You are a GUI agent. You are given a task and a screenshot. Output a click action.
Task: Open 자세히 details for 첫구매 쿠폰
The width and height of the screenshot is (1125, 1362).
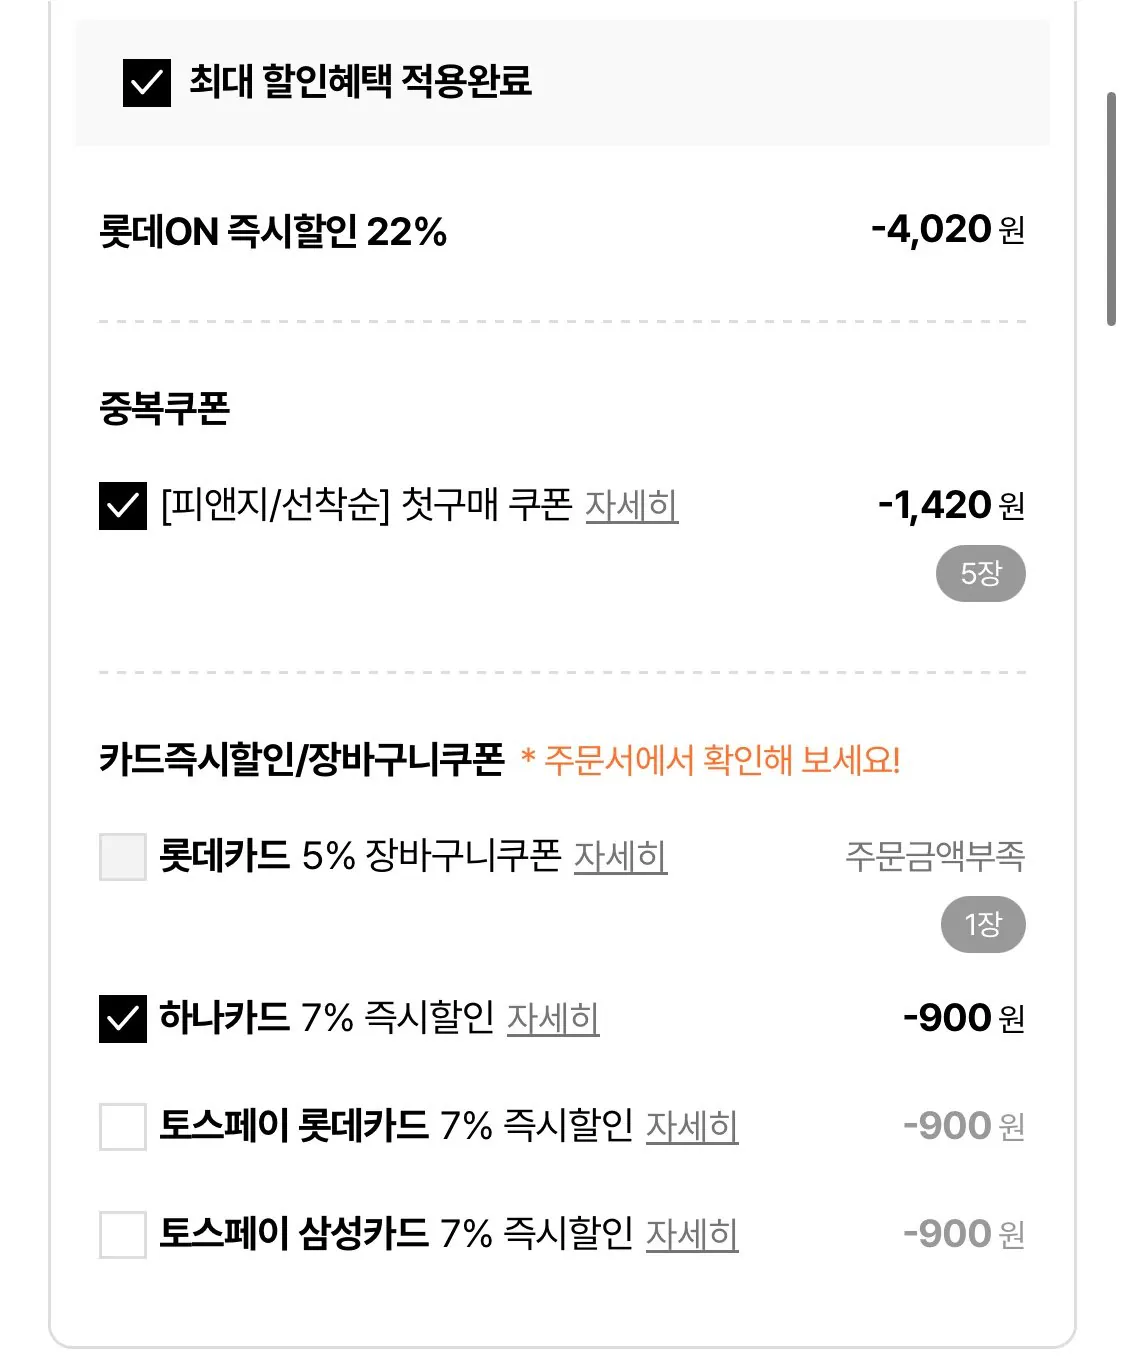point(633,508)
